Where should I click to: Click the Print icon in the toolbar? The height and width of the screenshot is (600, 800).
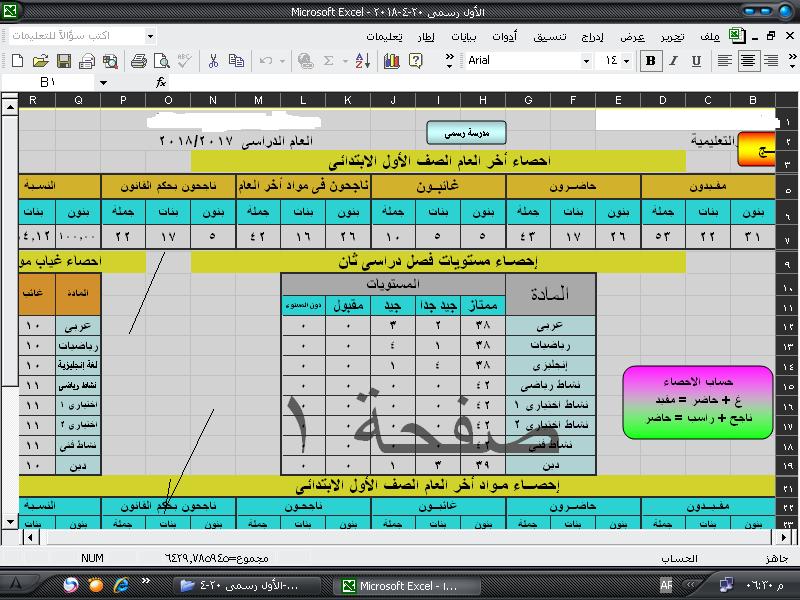(139, 61)
